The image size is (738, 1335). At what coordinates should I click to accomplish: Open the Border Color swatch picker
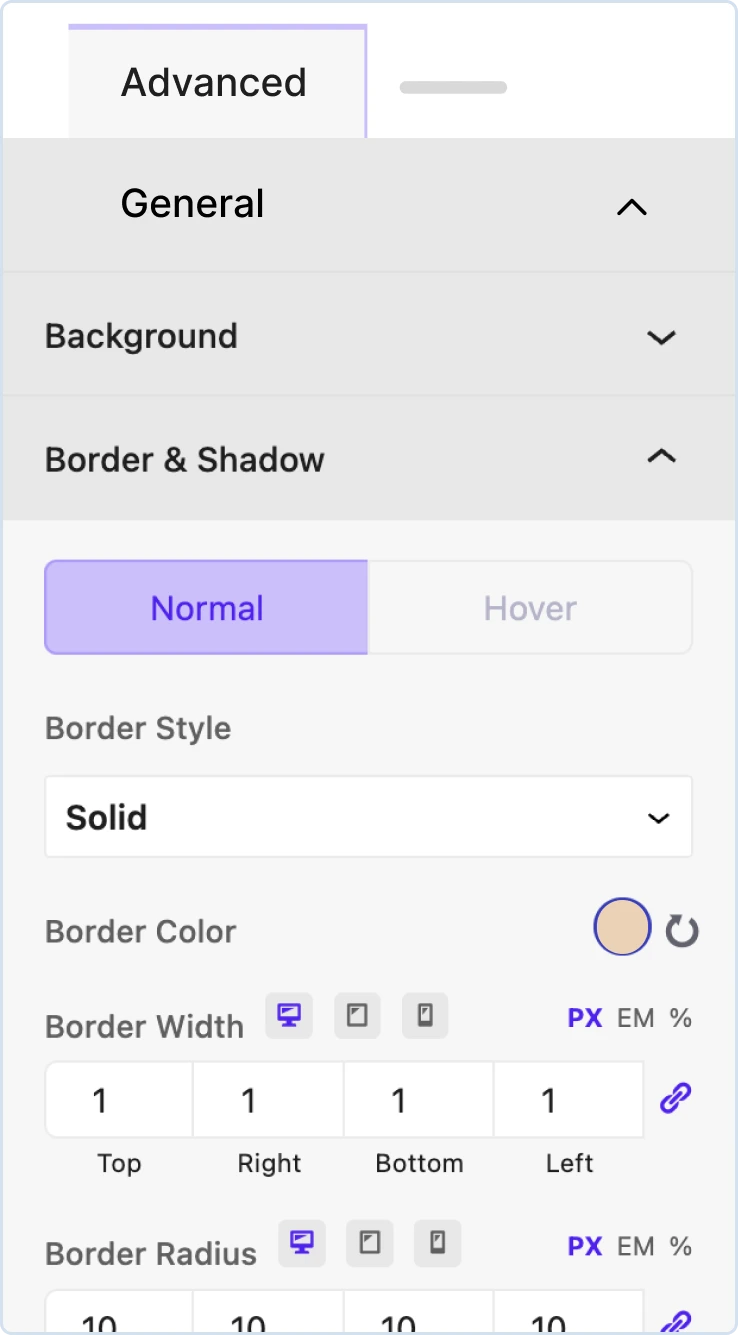click(622, 927)
